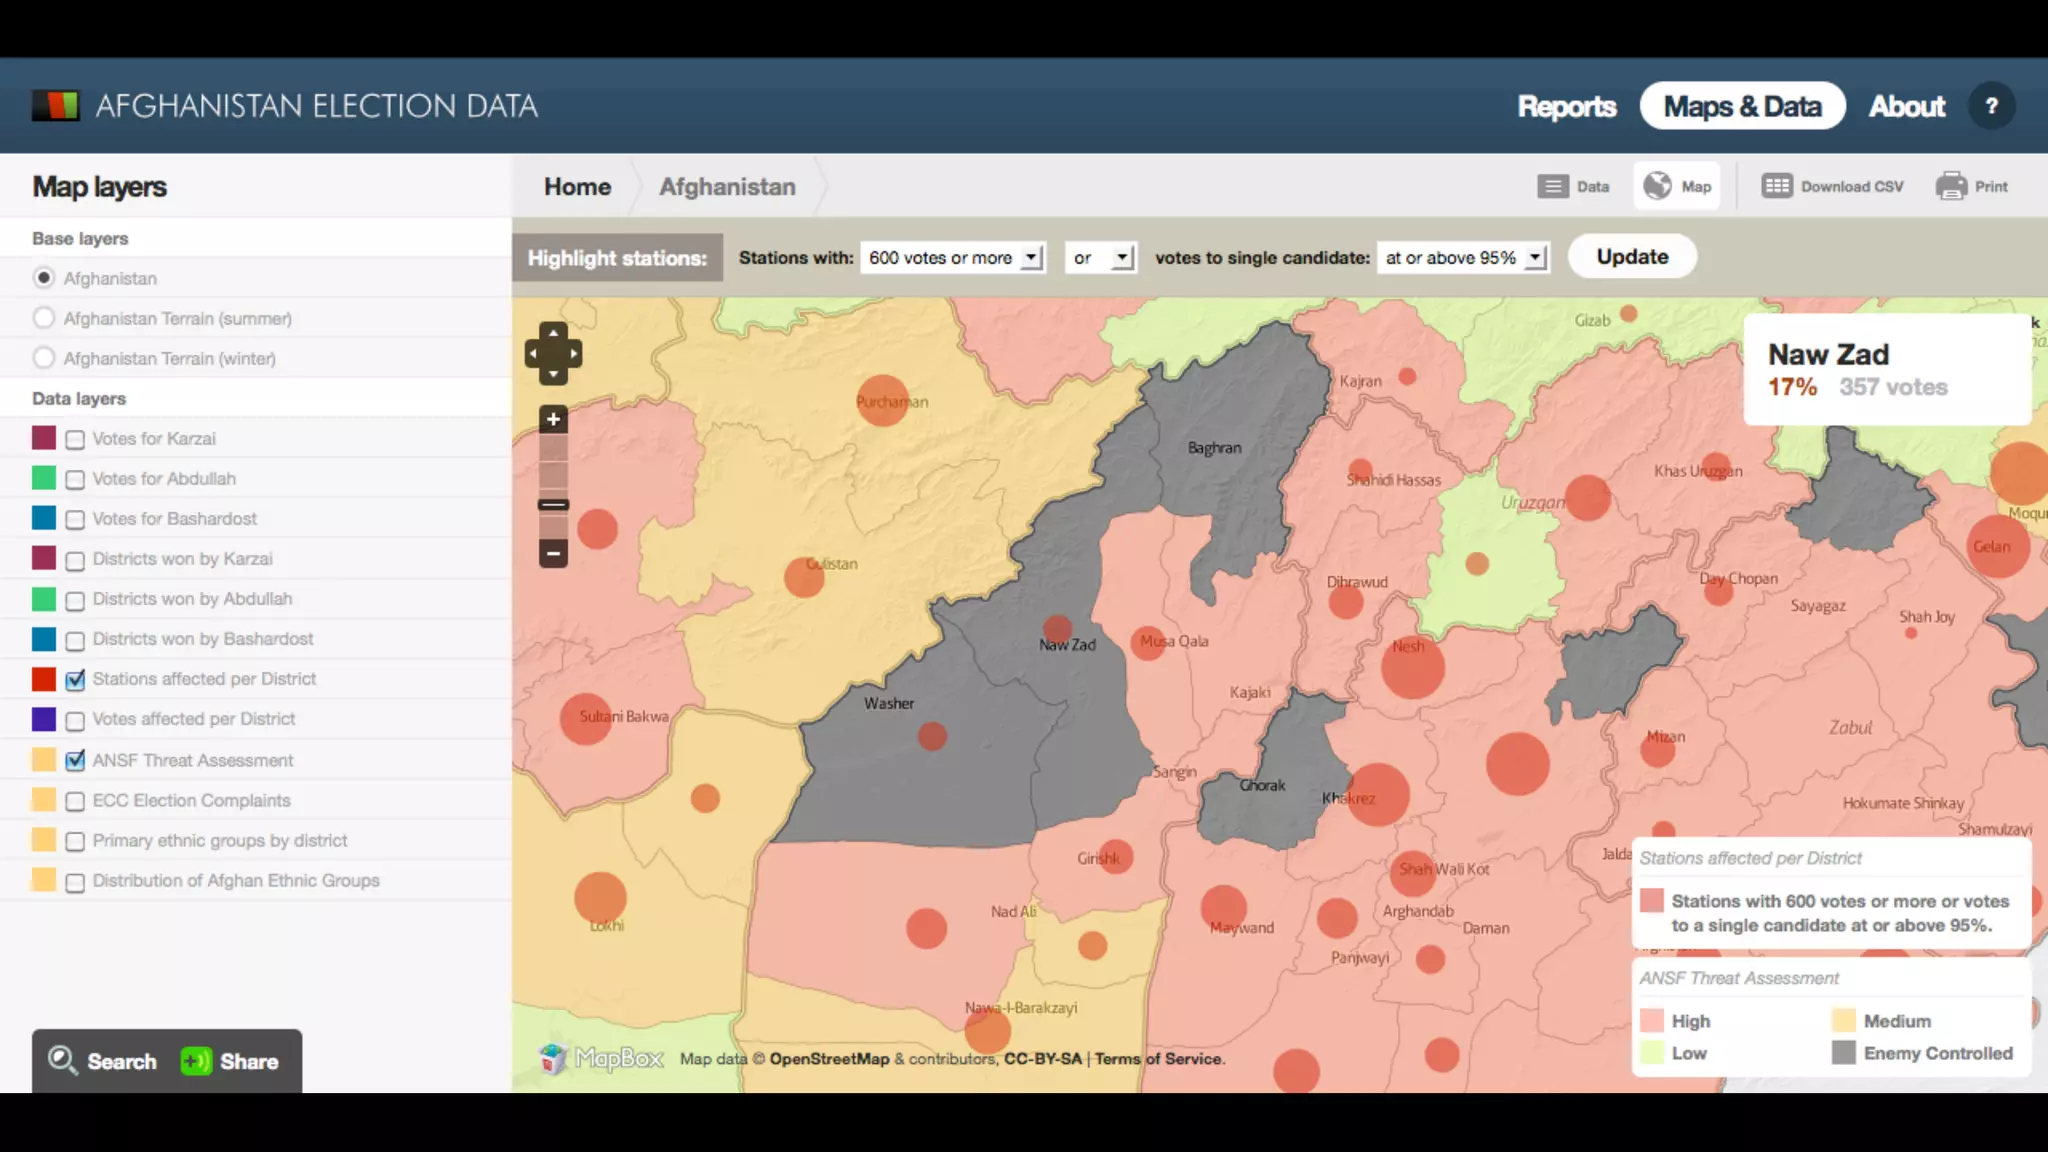
Task: Click the map zoom in plus button
Action: (x=553, y=420)
